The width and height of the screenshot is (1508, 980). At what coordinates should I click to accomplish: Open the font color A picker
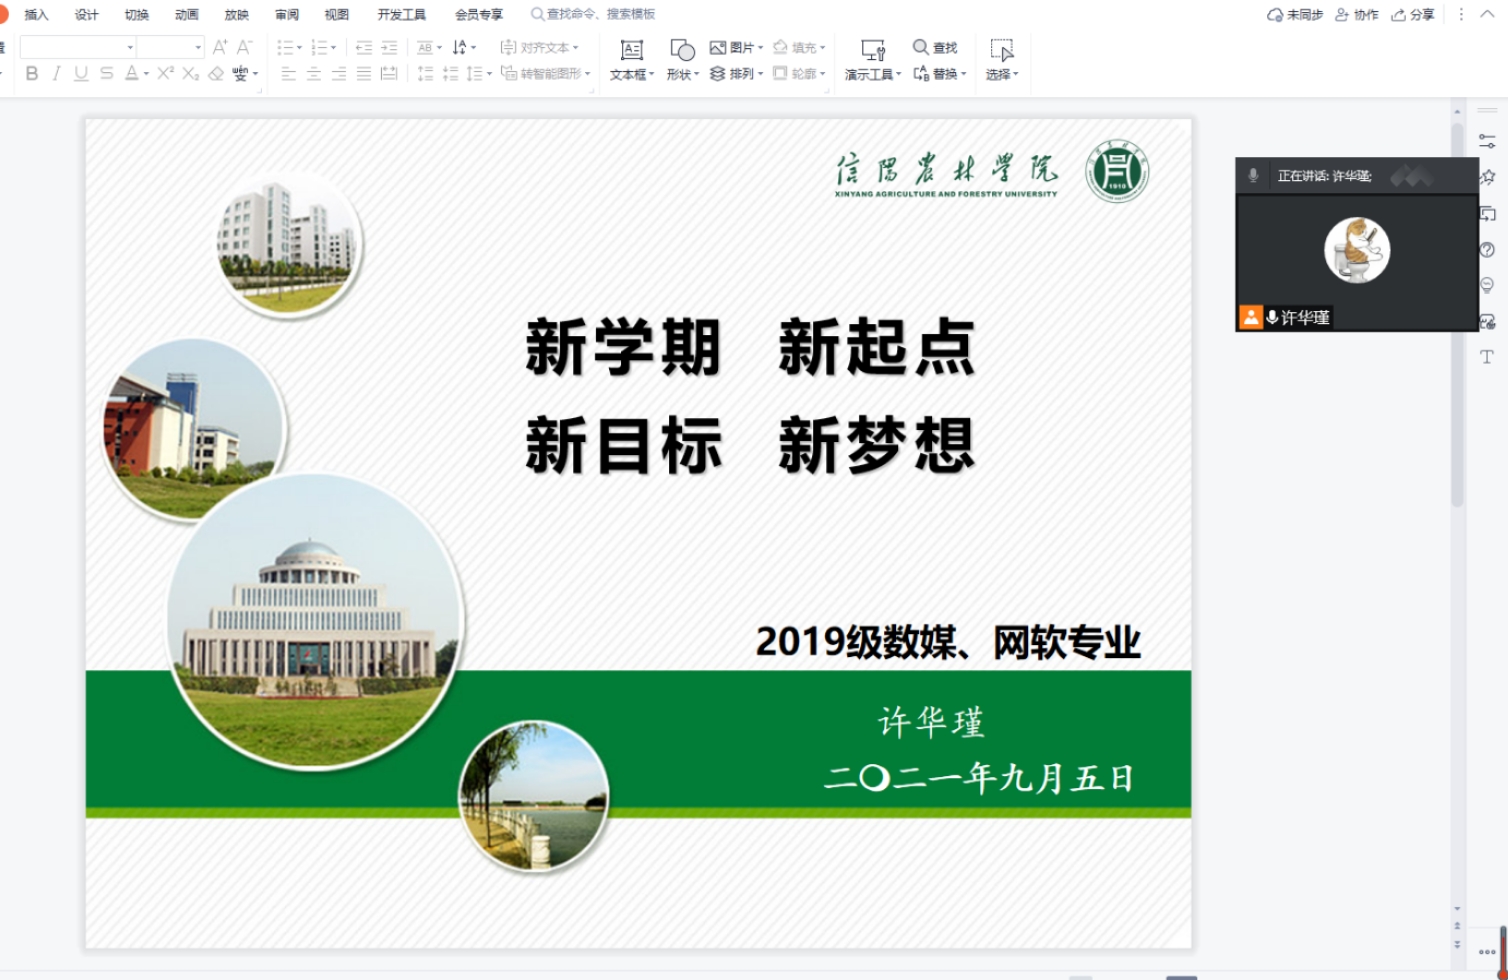pyautogui.click(x=131, y=73)
